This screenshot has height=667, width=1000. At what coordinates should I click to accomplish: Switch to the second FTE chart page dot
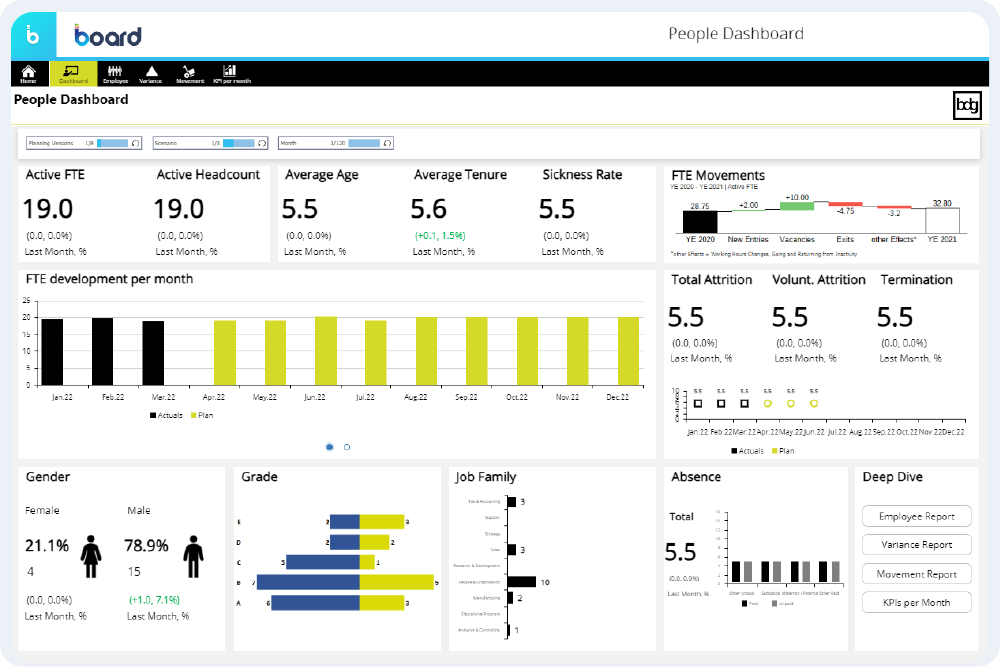coord(347,447)
